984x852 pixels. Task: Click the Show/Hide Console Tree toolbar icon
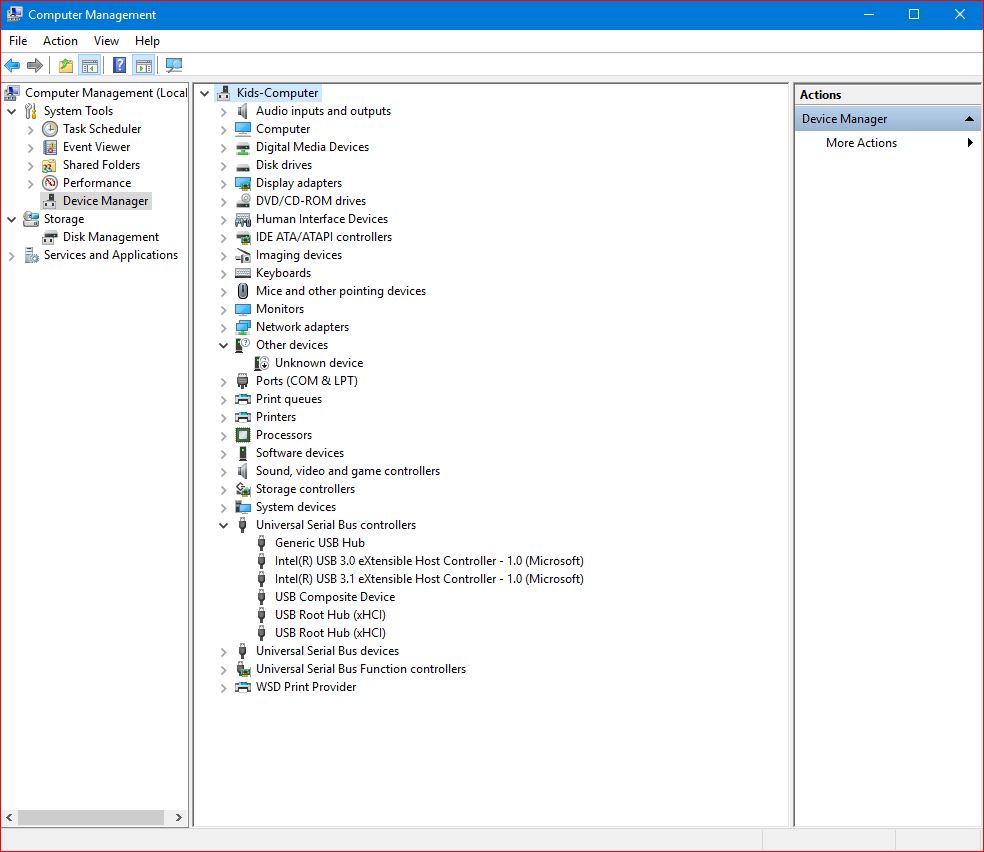tap(90, 65)
